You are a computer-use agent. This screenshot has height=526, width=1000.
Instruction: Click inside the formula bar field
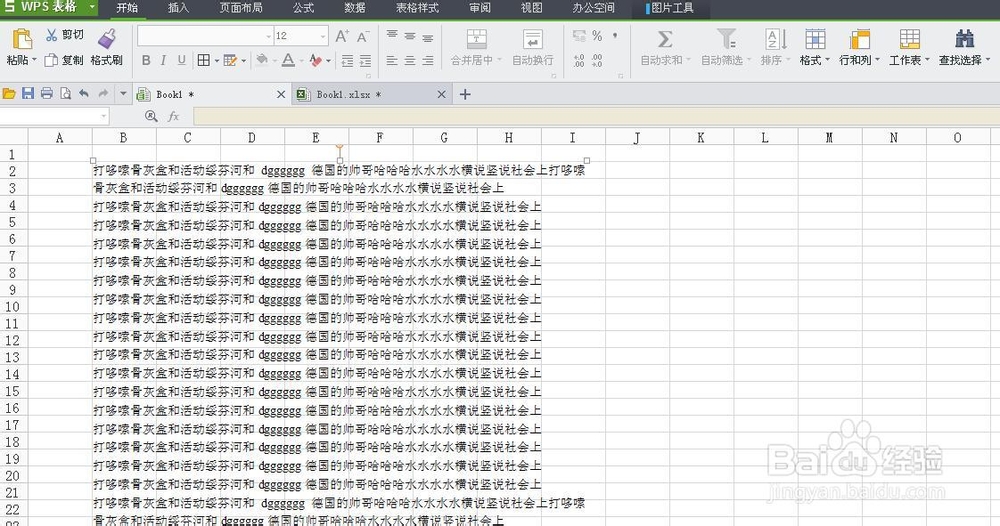tap(596, 116)
